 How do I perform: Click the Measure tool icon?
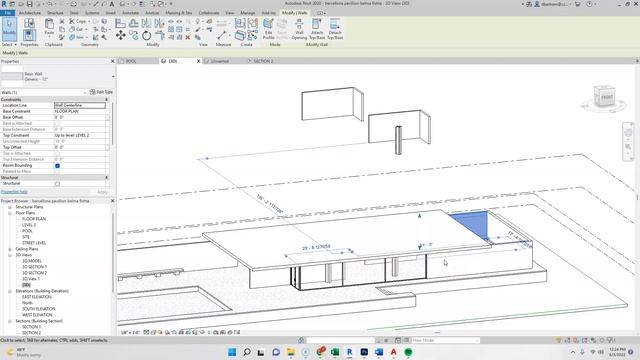(x=222, y=35)
